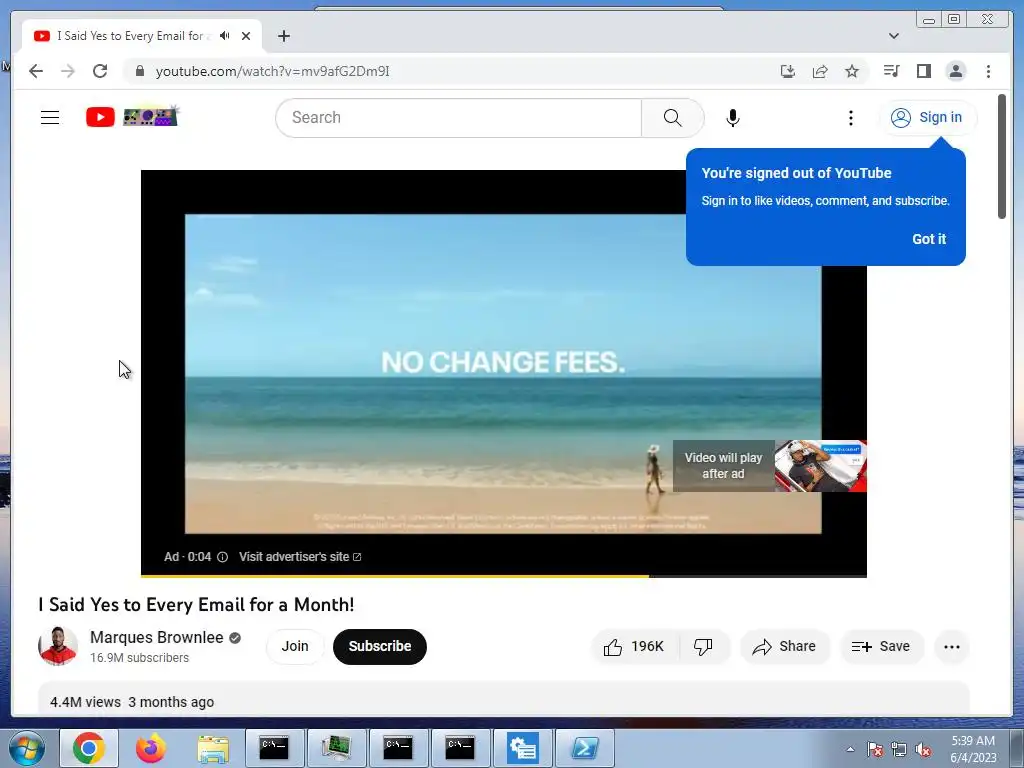Go back with browser back arrow
The height and width of the screenshot is (768, 1024).
(x=36, y=71)
